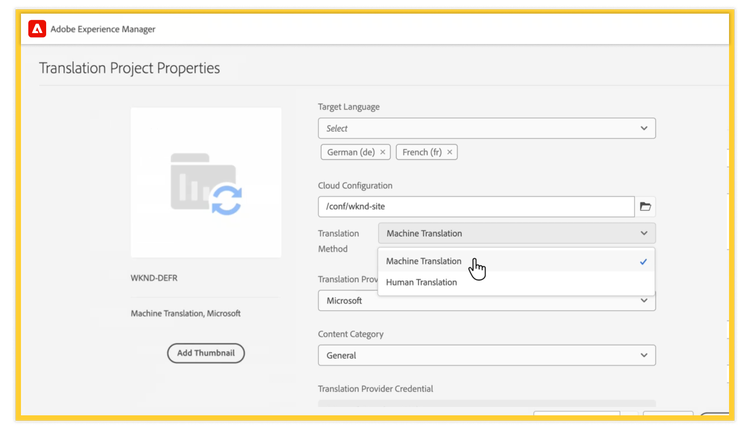Open the Cloud Configuration folder browse icon
Screen dimensions: 750x430
coord(646,206)
